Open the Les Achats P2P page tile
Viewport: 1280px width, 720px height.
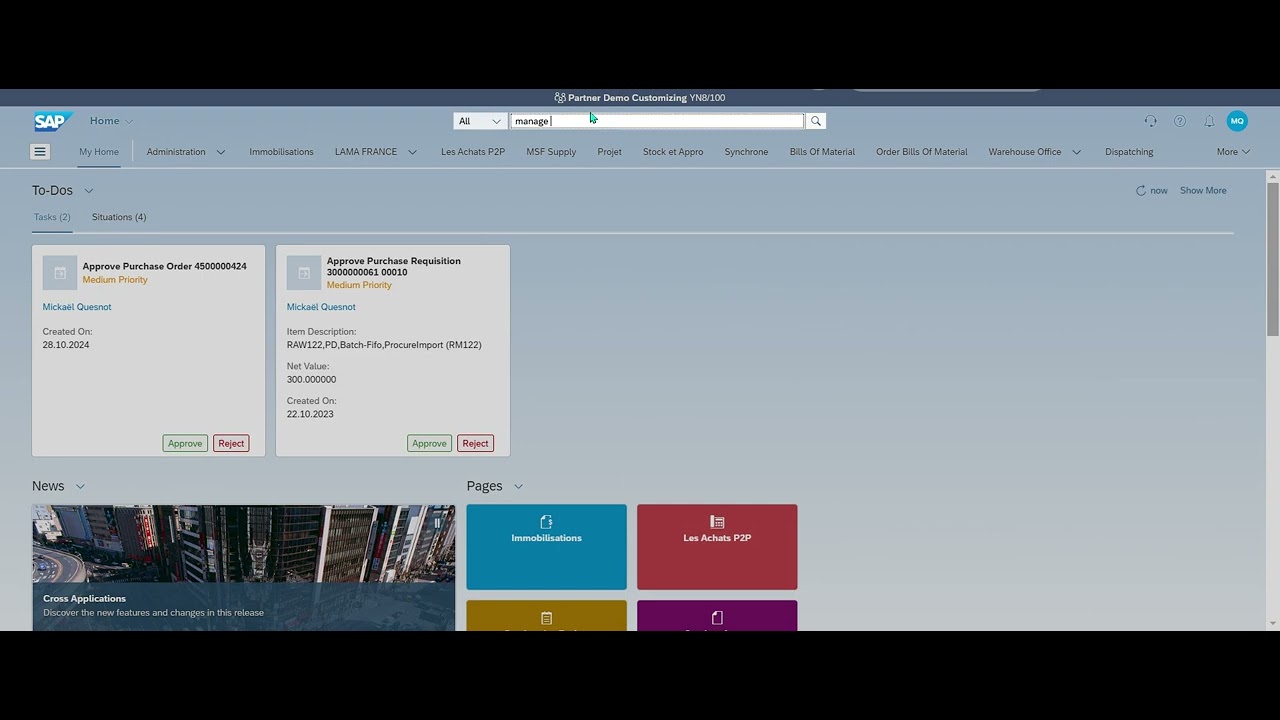click(717, 547)
